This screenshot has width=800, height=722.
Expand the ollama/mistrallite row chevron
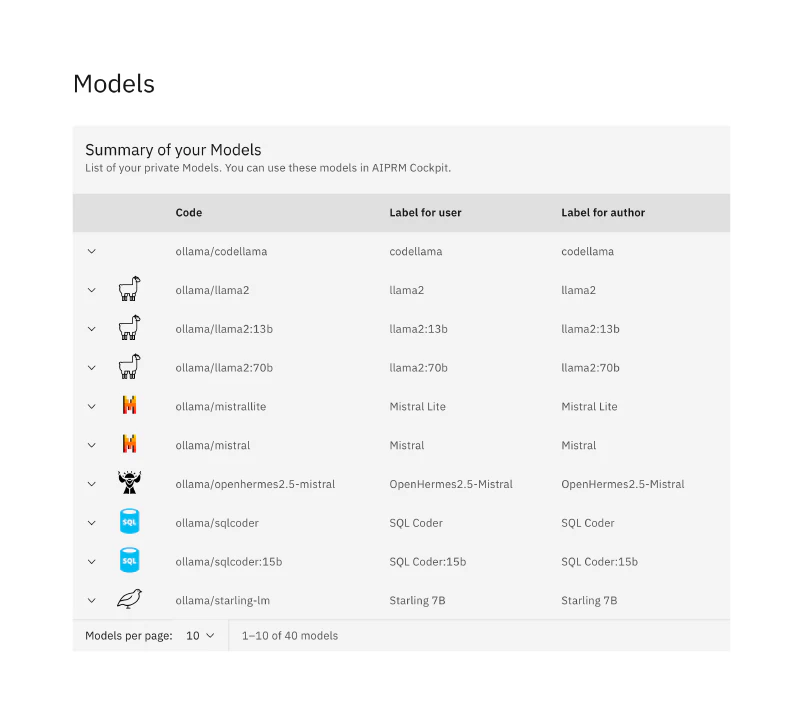pos(91,407)
